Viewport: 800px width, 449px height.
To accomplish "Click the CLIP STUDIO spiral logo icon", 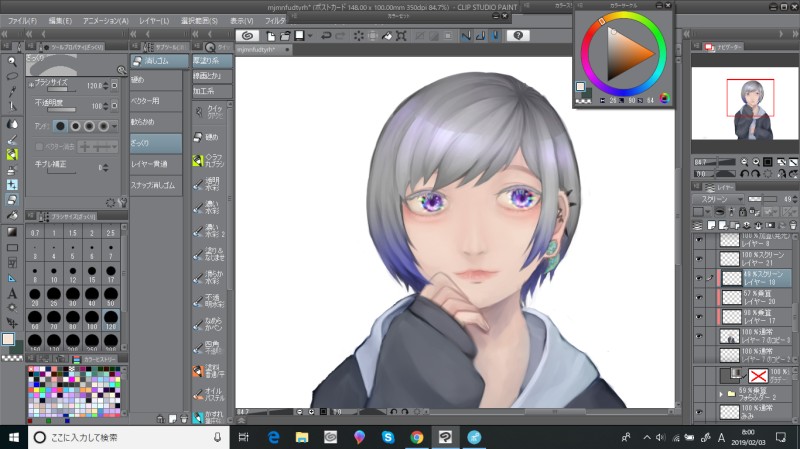I will pos(247,36).
